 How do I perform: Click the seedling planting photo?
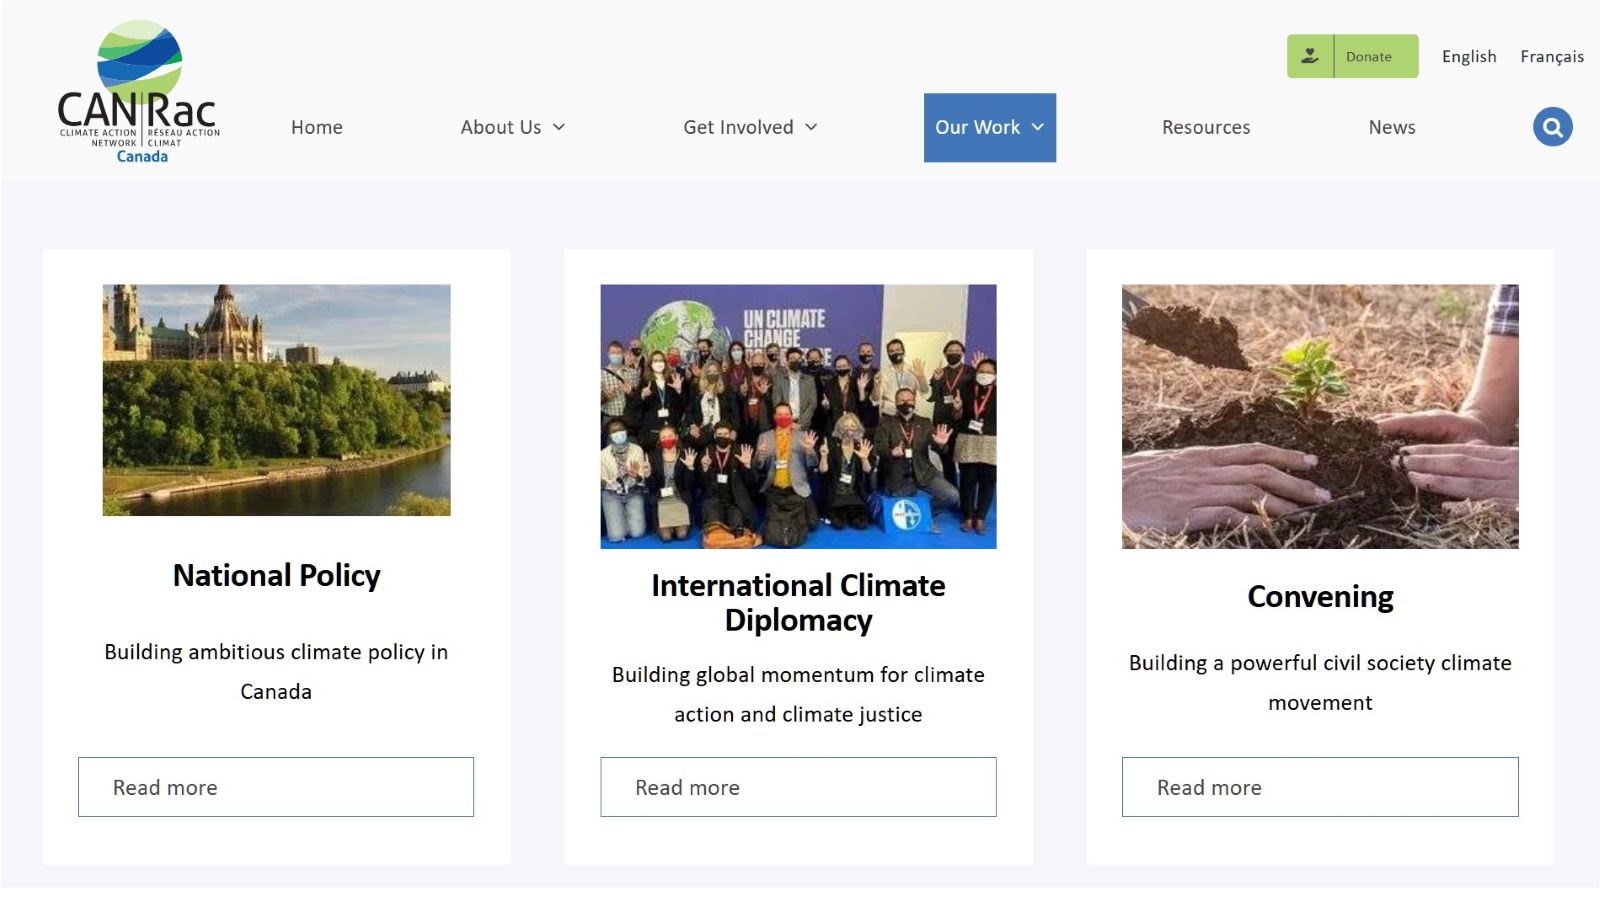pyautogui.click(x=1319, y=416)
